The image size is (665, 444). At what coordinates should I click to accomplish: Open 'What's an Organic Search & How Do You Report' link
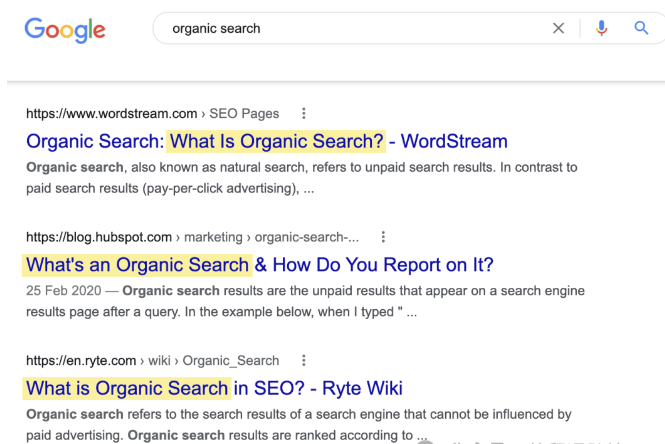(260, 265)
